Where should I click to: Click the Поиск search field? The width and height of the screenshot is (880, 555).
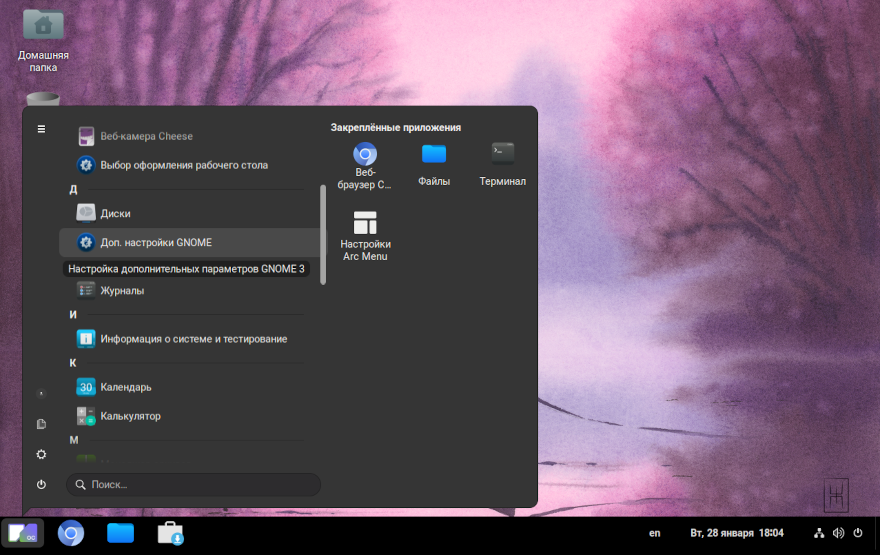[194, 484]
